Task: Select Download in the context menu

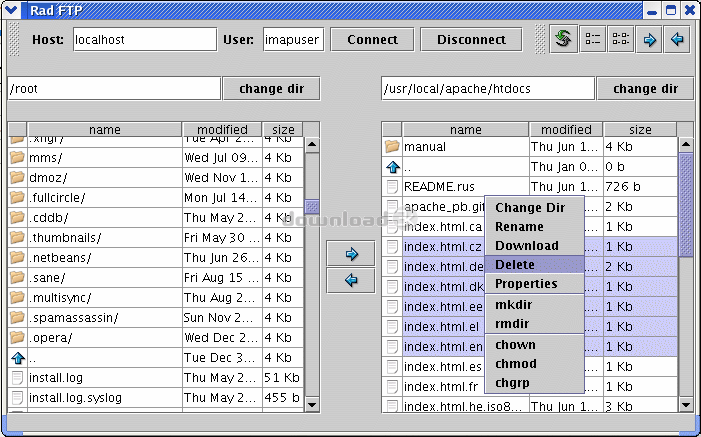Action: (x=527, y=246)
